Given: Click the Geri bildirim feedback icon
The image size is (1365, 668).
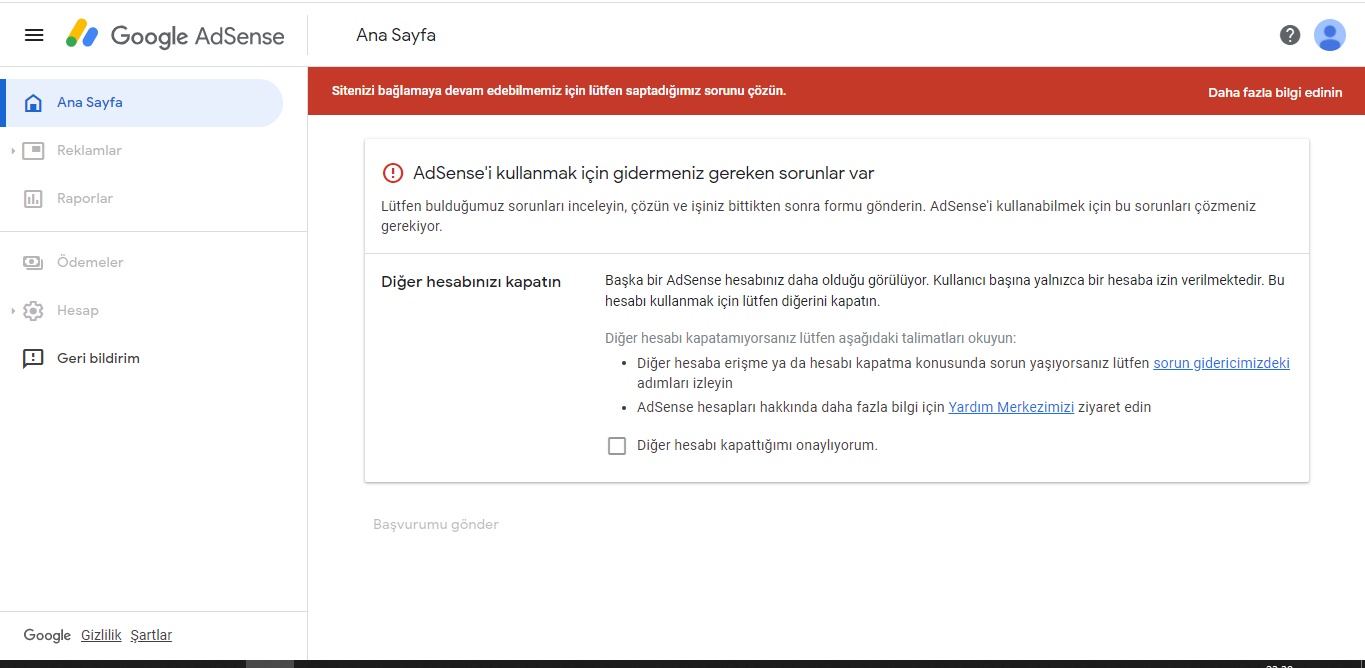Looking at the screenshot, I should 33,359.
